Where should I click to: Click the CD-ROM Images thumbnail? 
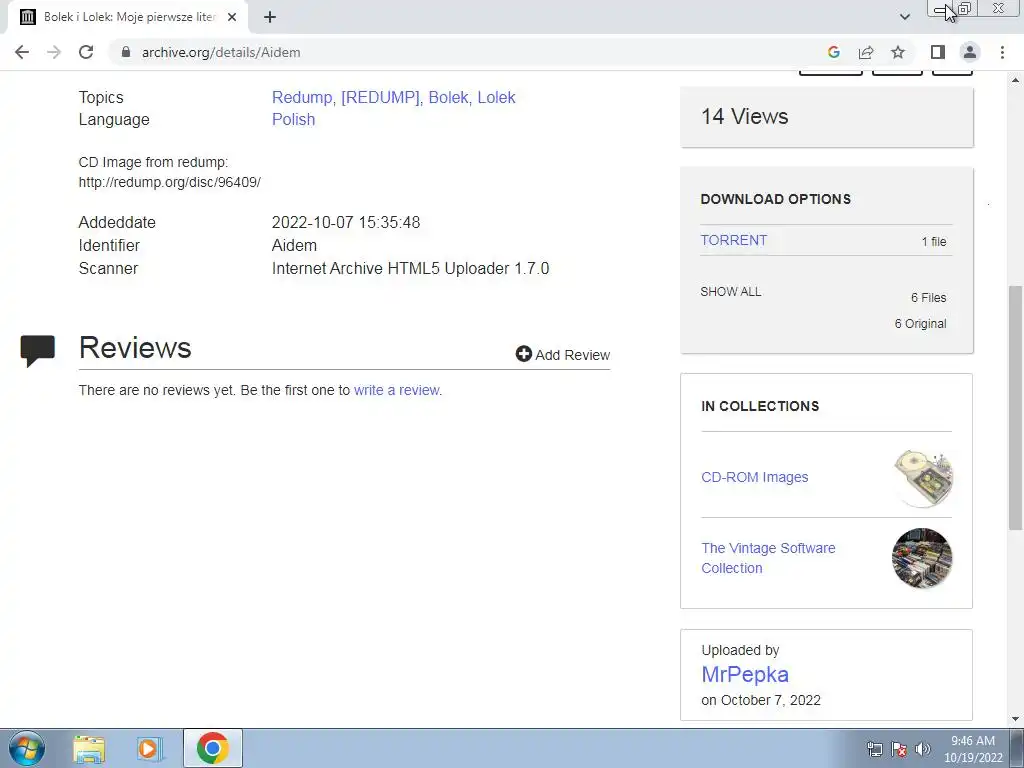tap(922, 478)
